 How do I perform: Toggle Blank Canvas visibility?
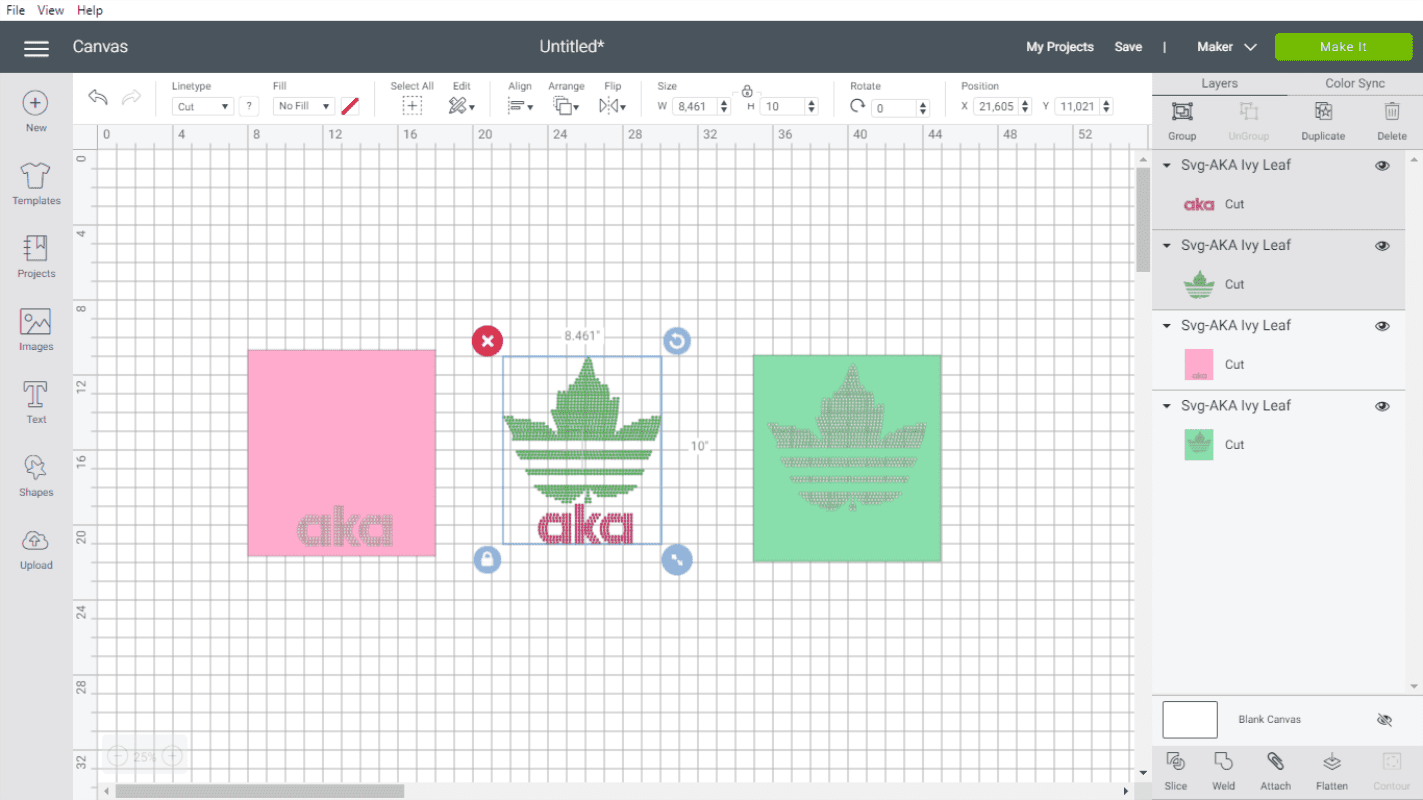click(x=1384, y=720)
